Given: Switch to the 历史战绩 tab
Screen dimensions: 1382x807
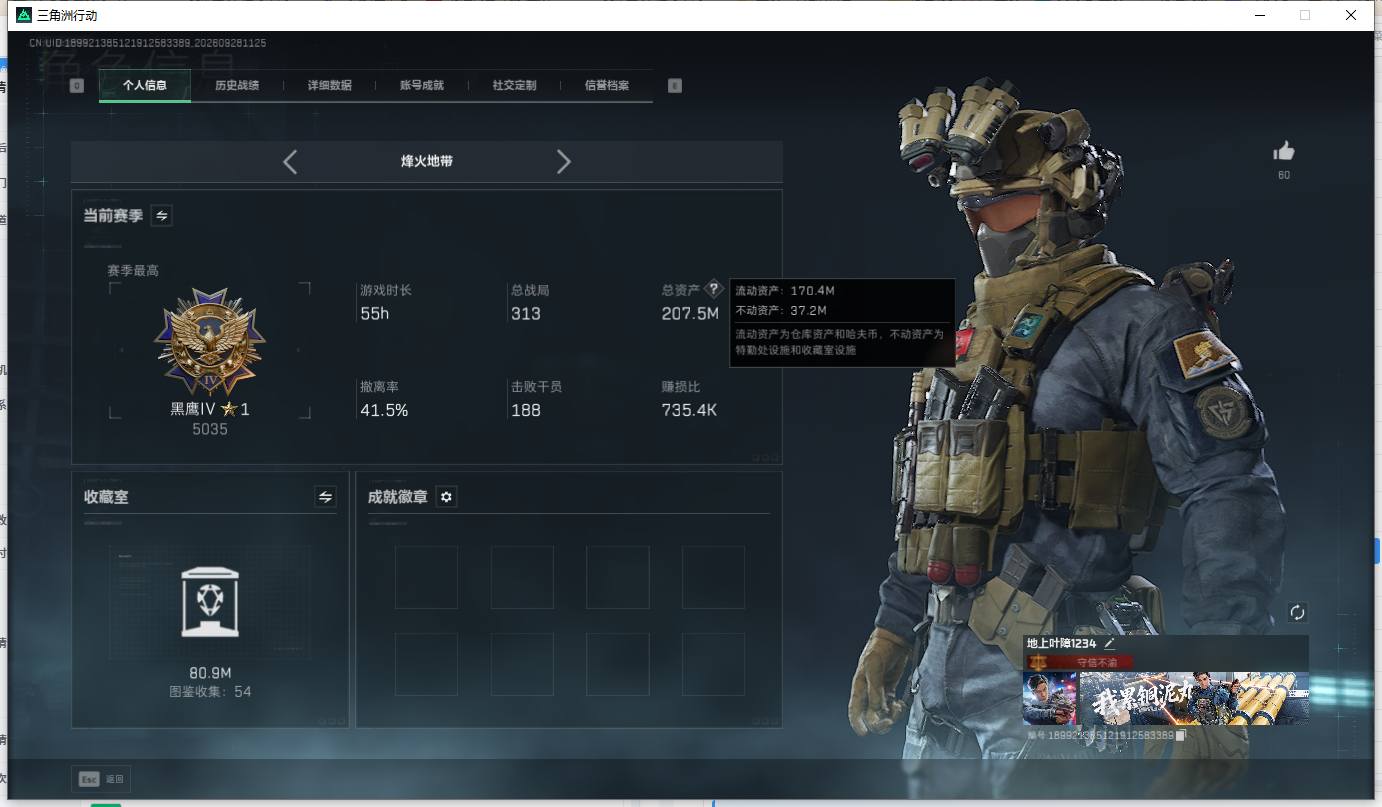Looking at the screenshot, I should [x=237, y=85].
